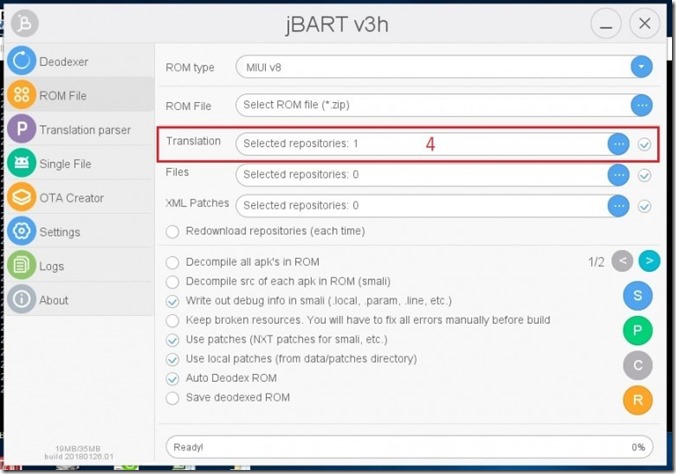
Task: Open Logs document icon
Action: [x=22, y=265]
